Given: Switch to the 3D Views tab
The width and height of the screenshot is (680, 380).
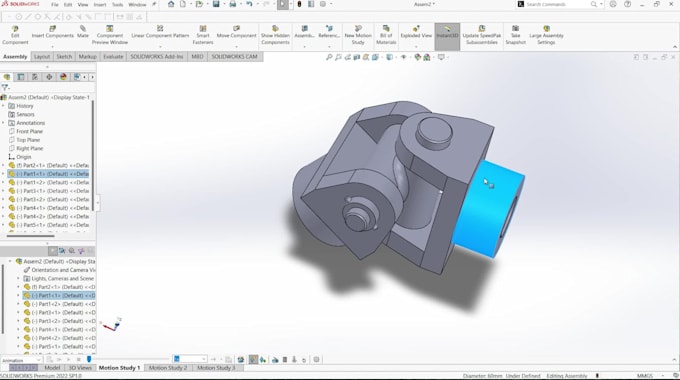Looking at the screenshot, I should [80, 367].
